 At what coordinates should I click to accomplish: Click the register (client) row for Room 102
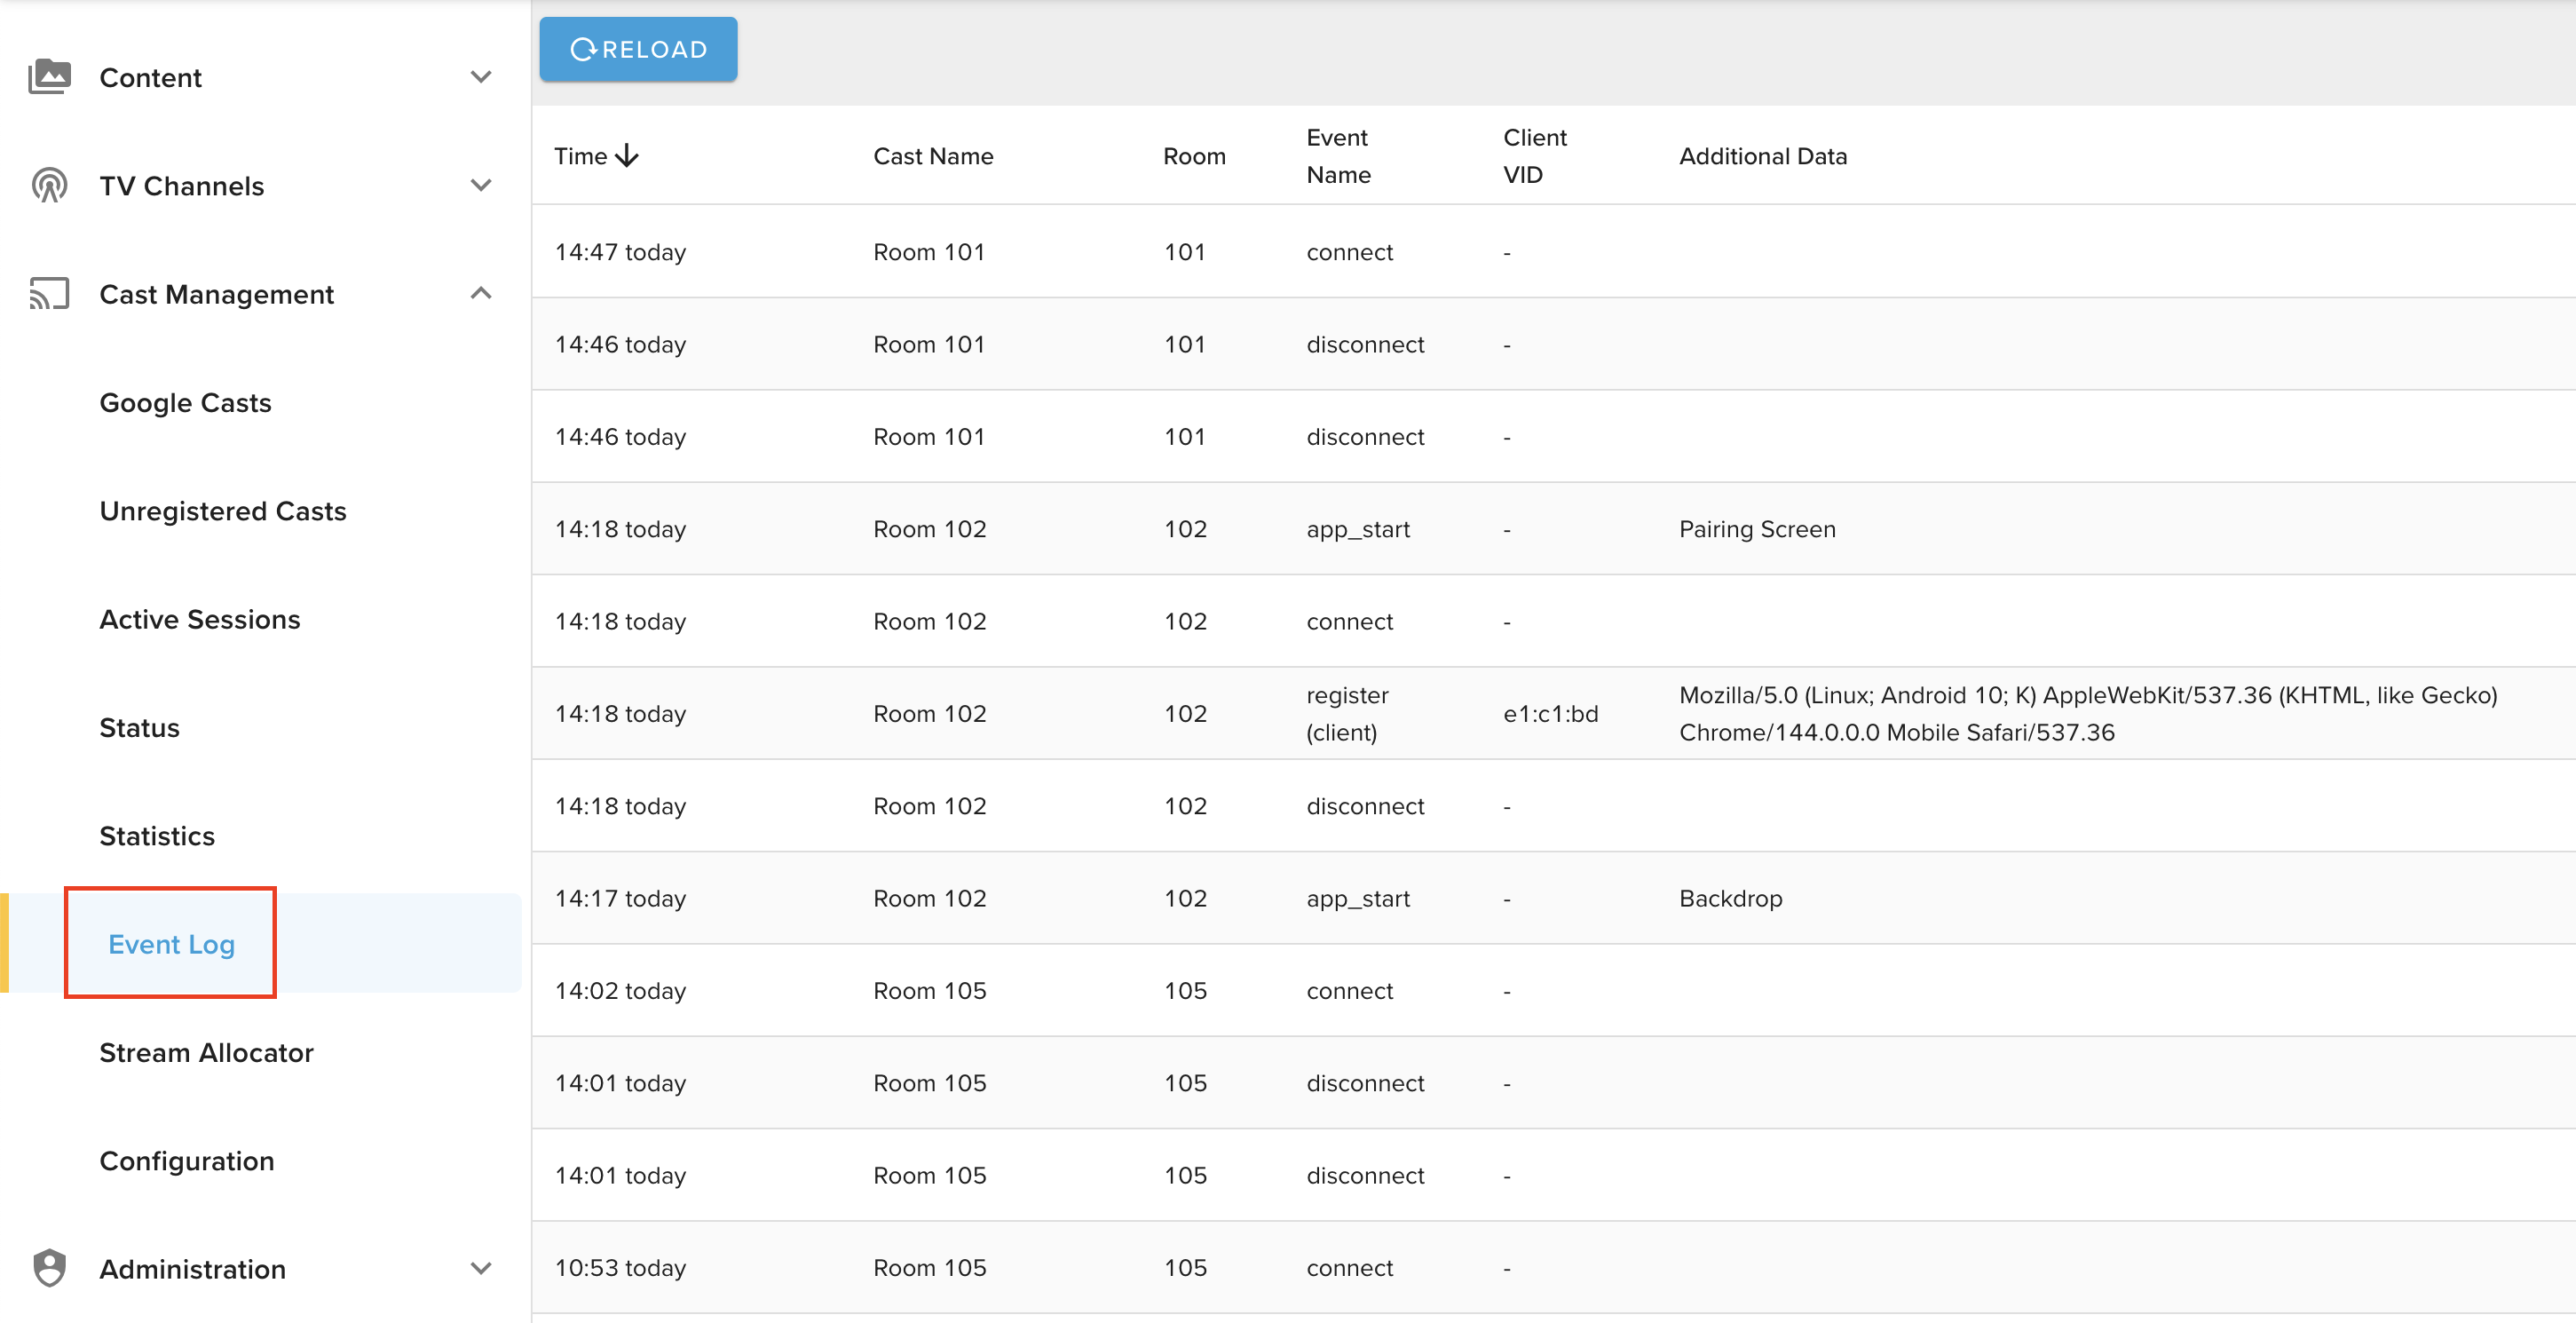[1346, 713]
